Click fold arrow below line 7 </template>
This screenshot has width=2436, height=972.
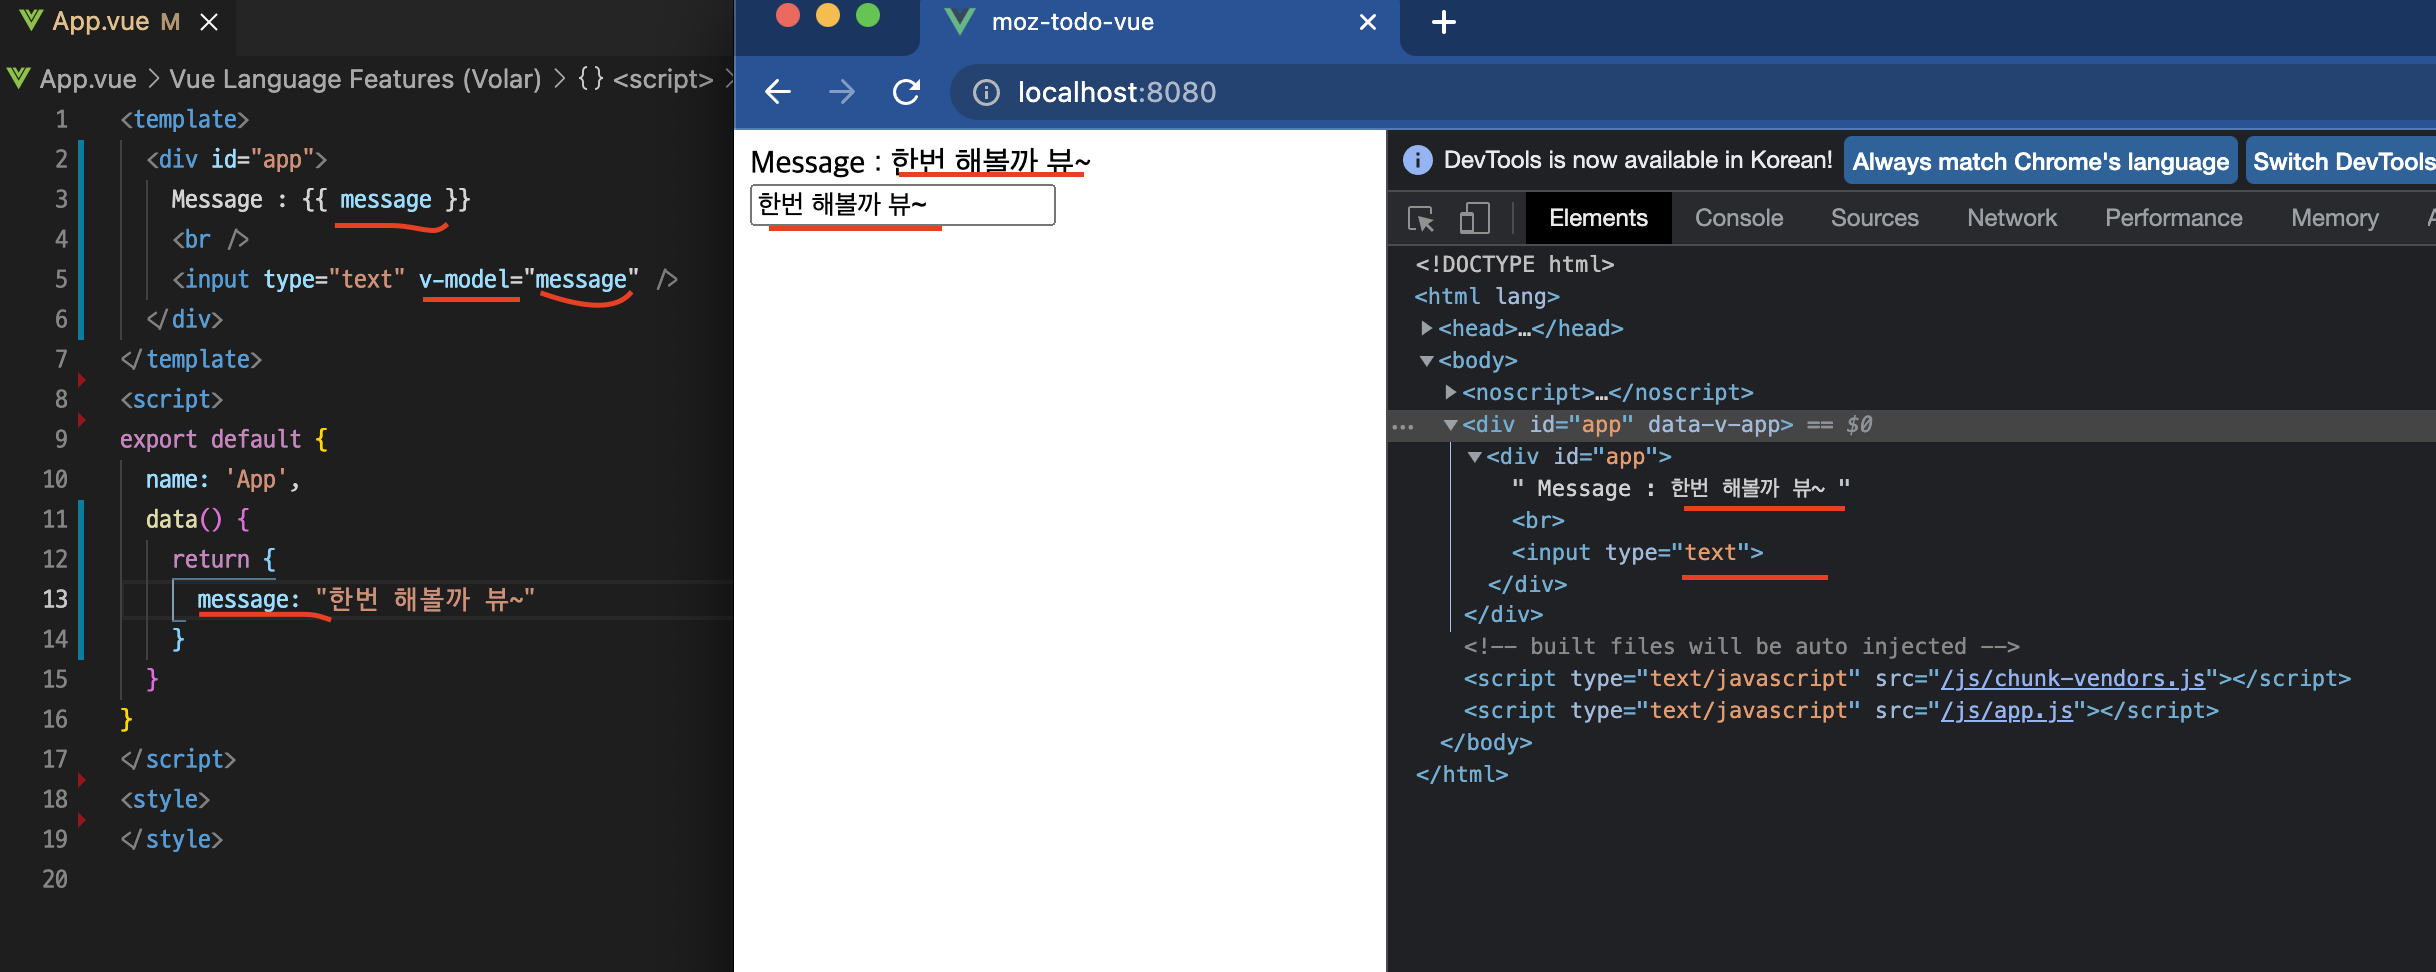[x=82, y=379]
